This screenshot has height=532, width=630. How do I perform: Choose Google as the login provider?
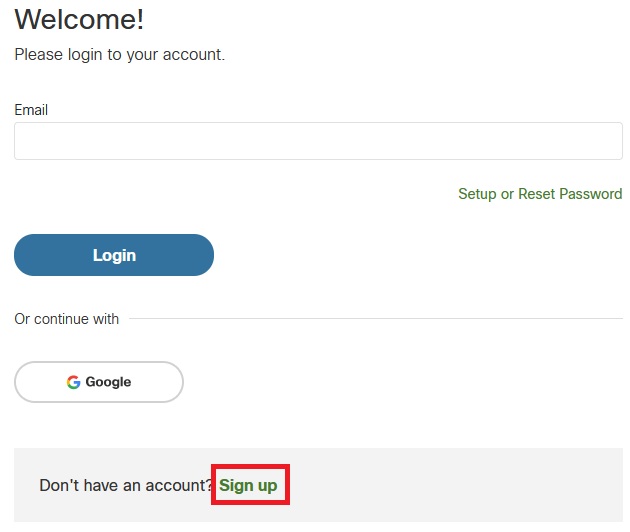[99, 382]
